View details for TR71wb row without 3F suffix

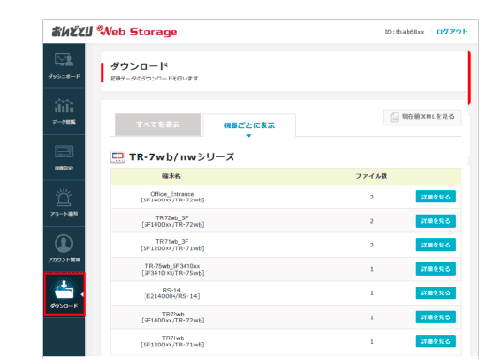click(x=435, y=341)
